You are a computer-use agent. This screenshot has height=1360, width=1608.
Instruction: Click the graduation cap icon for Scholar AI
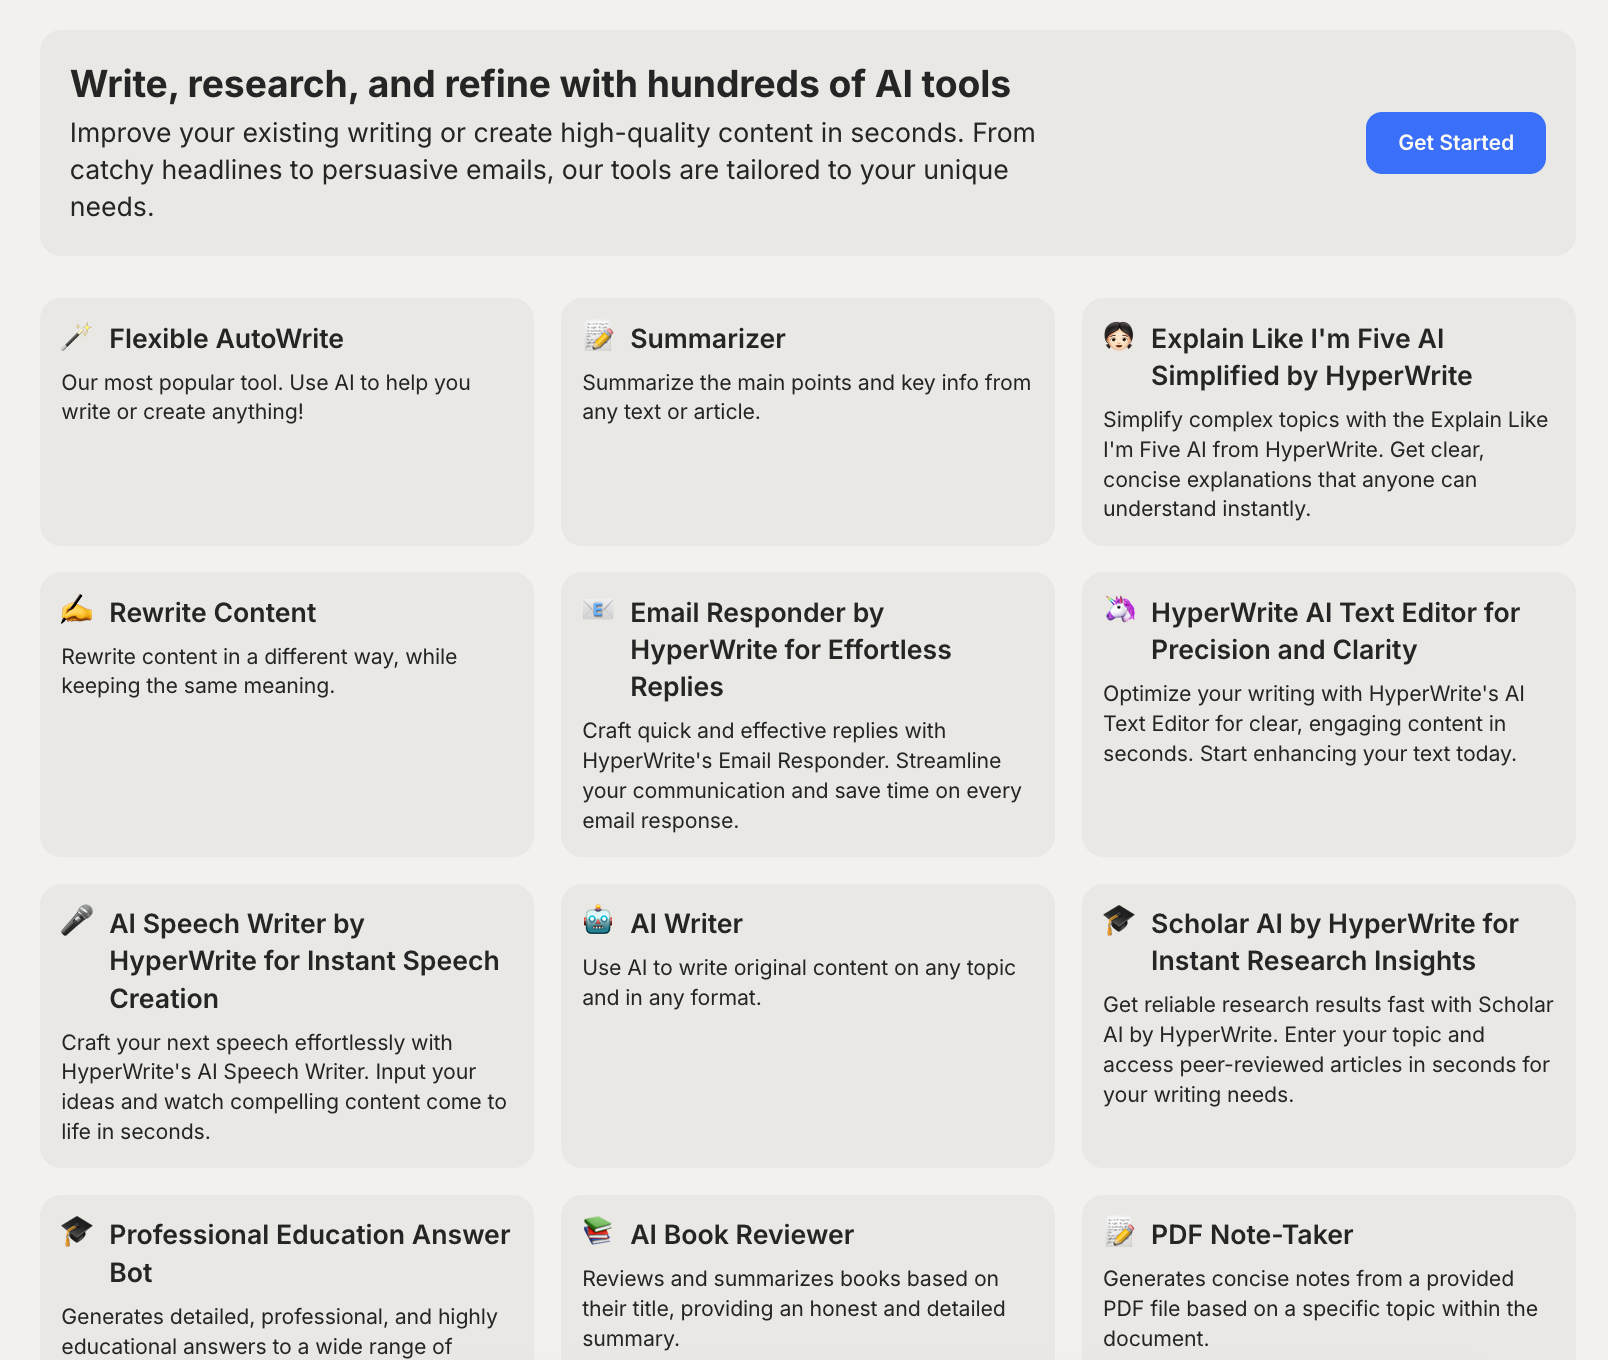click(x=1119, y=921)
